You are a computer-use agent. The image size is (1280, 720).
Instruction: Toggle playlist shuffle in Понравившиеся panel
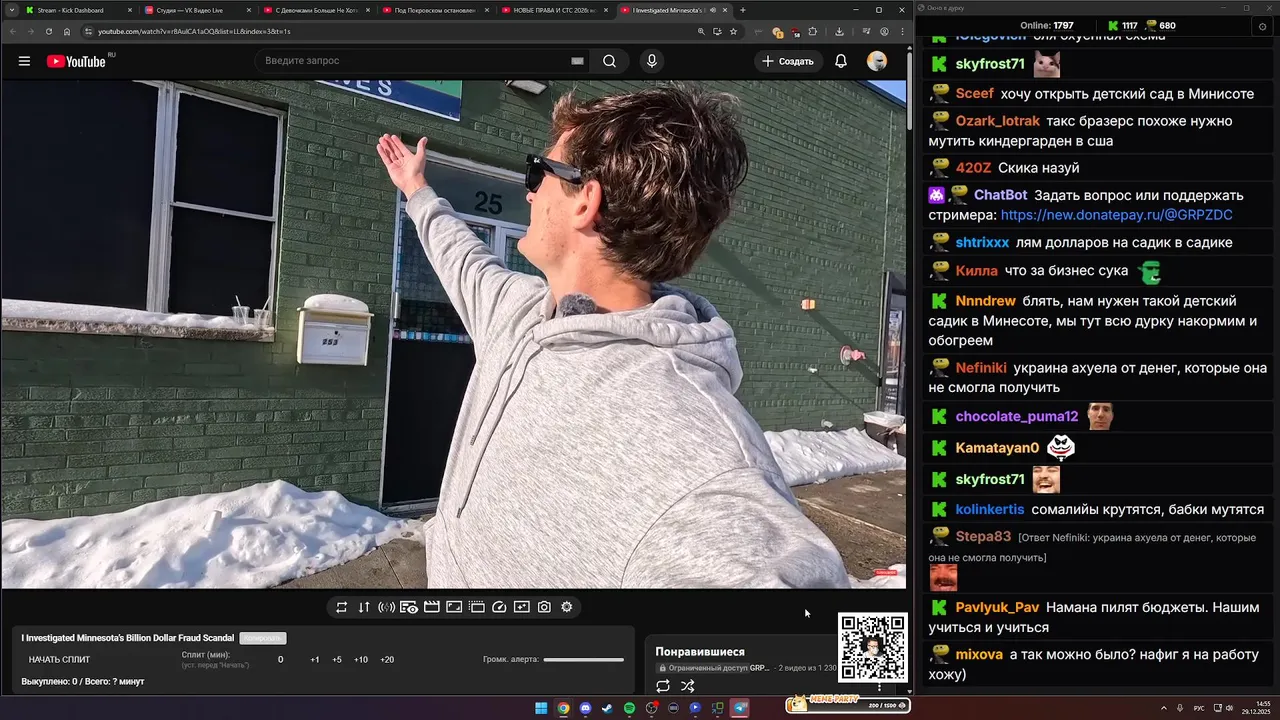688,686
